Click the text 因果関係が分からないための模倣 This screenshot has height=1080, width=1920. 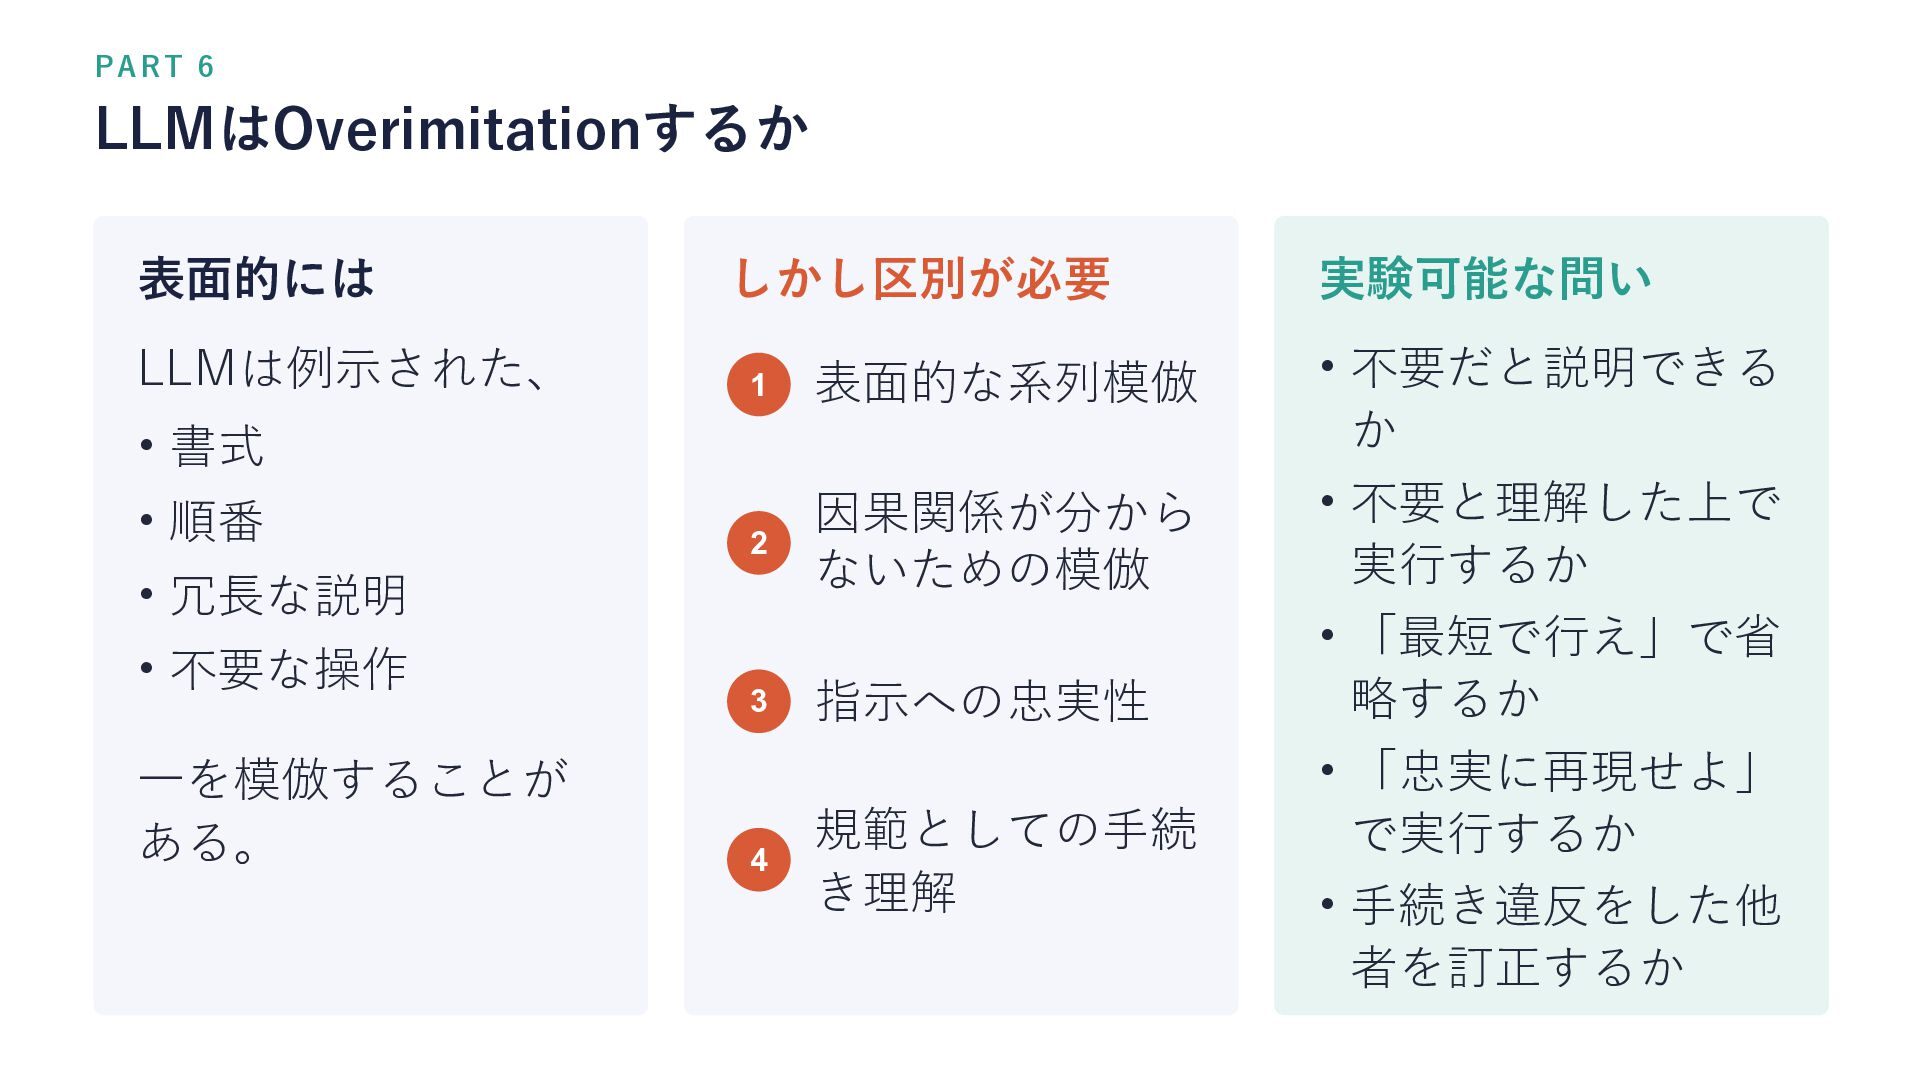(1006, 541)
